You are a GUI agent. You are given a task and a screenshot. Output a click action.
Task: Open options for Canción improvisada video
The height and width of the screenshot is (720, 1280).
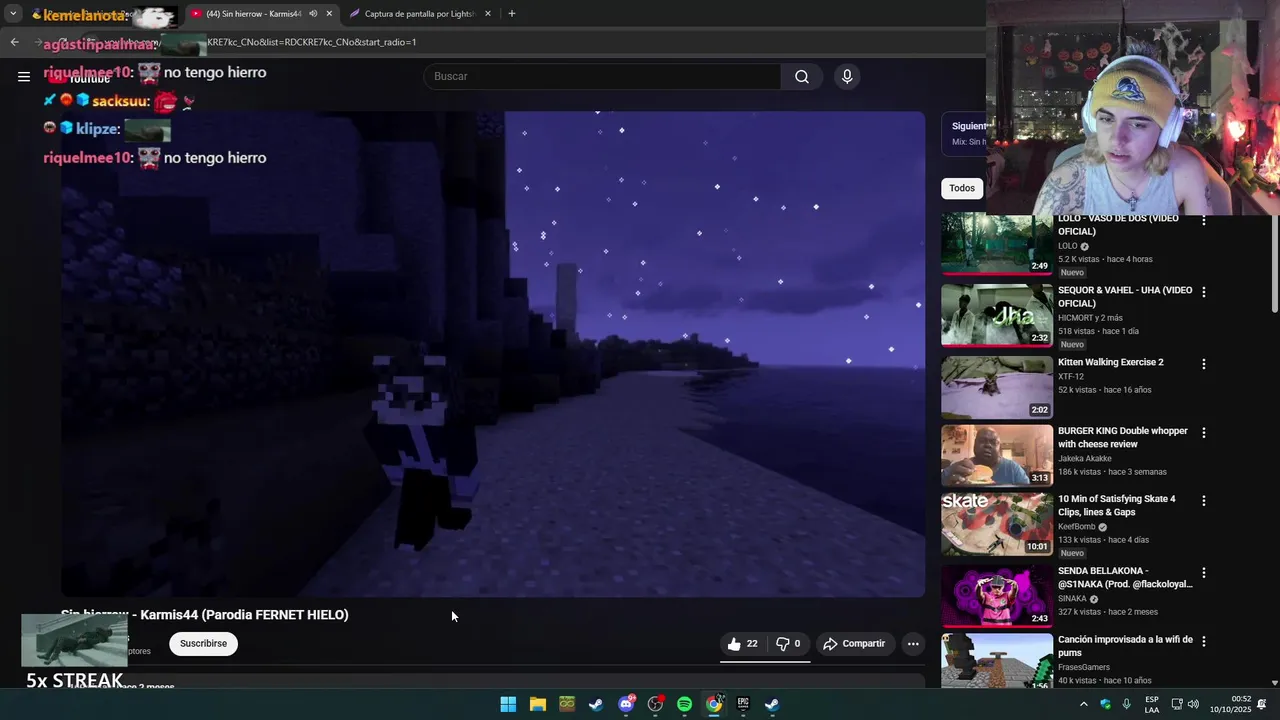(x=1204, y=641)
